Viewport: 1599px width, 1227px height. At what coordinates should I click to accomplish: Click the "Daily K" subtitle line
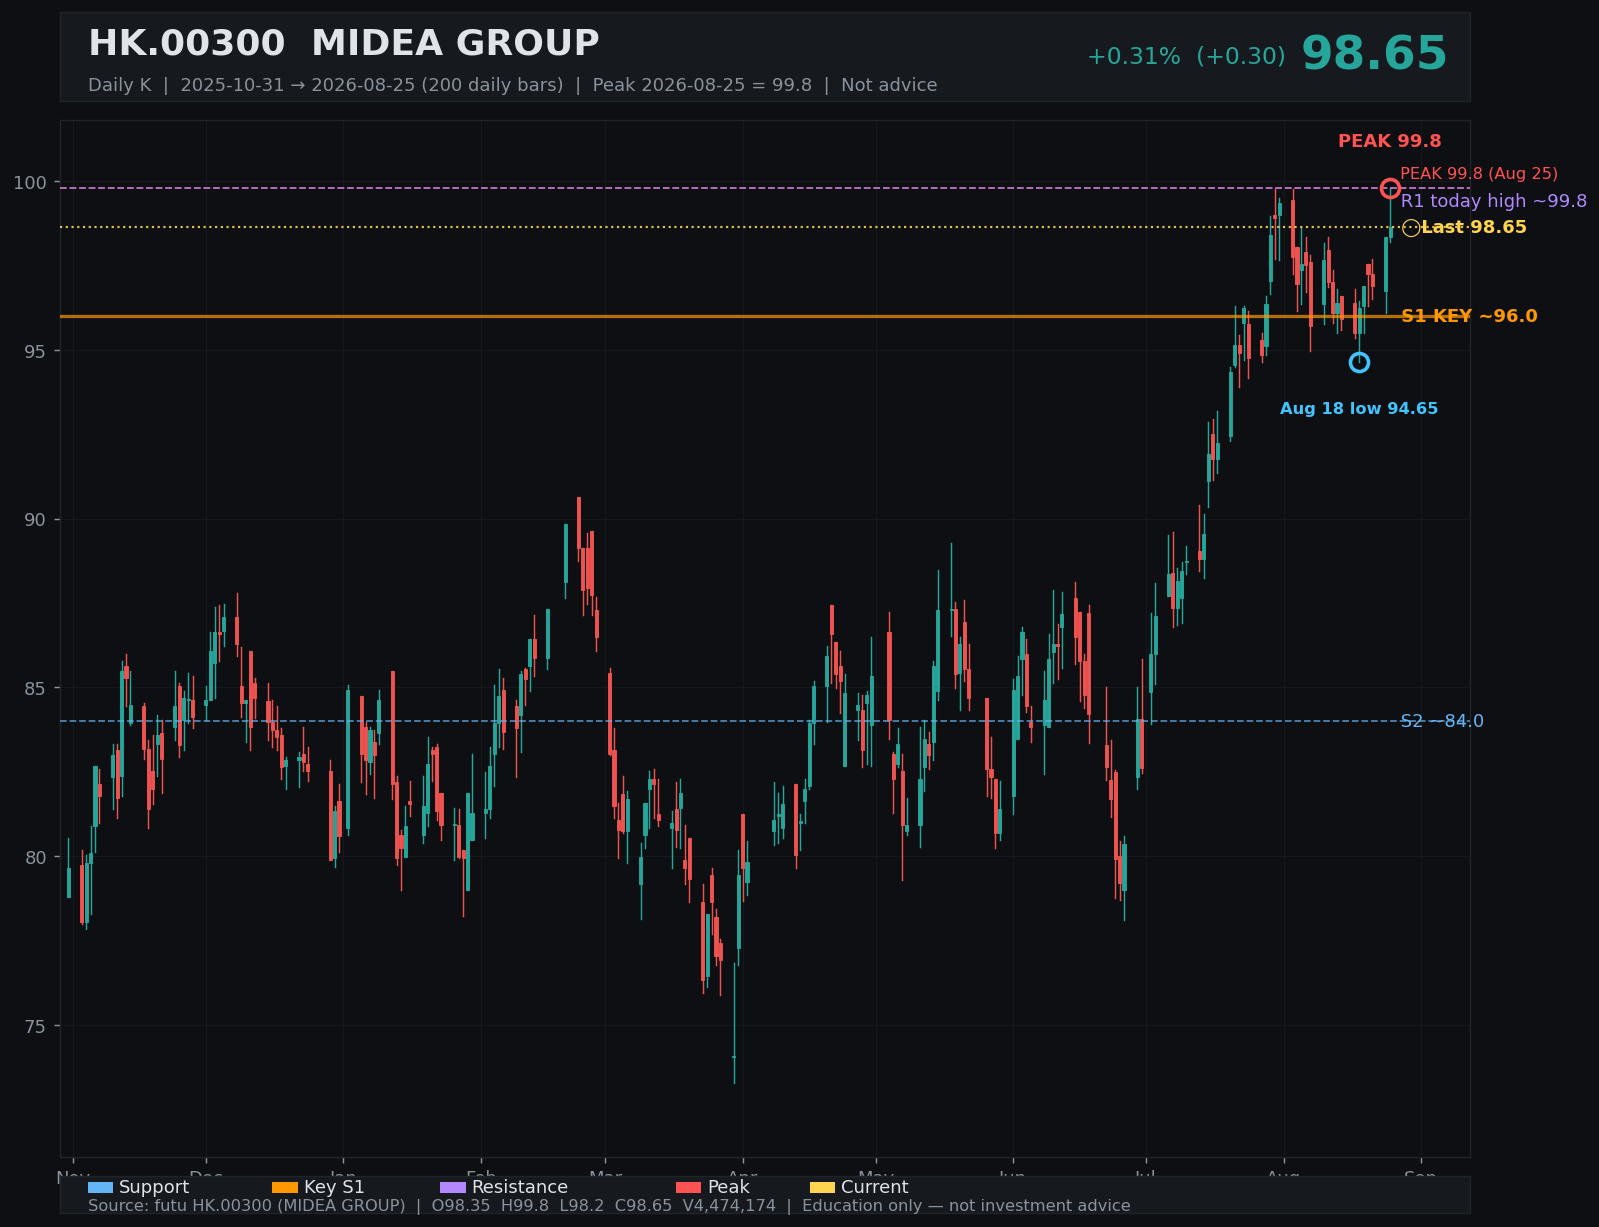click(x=513, y=85)
